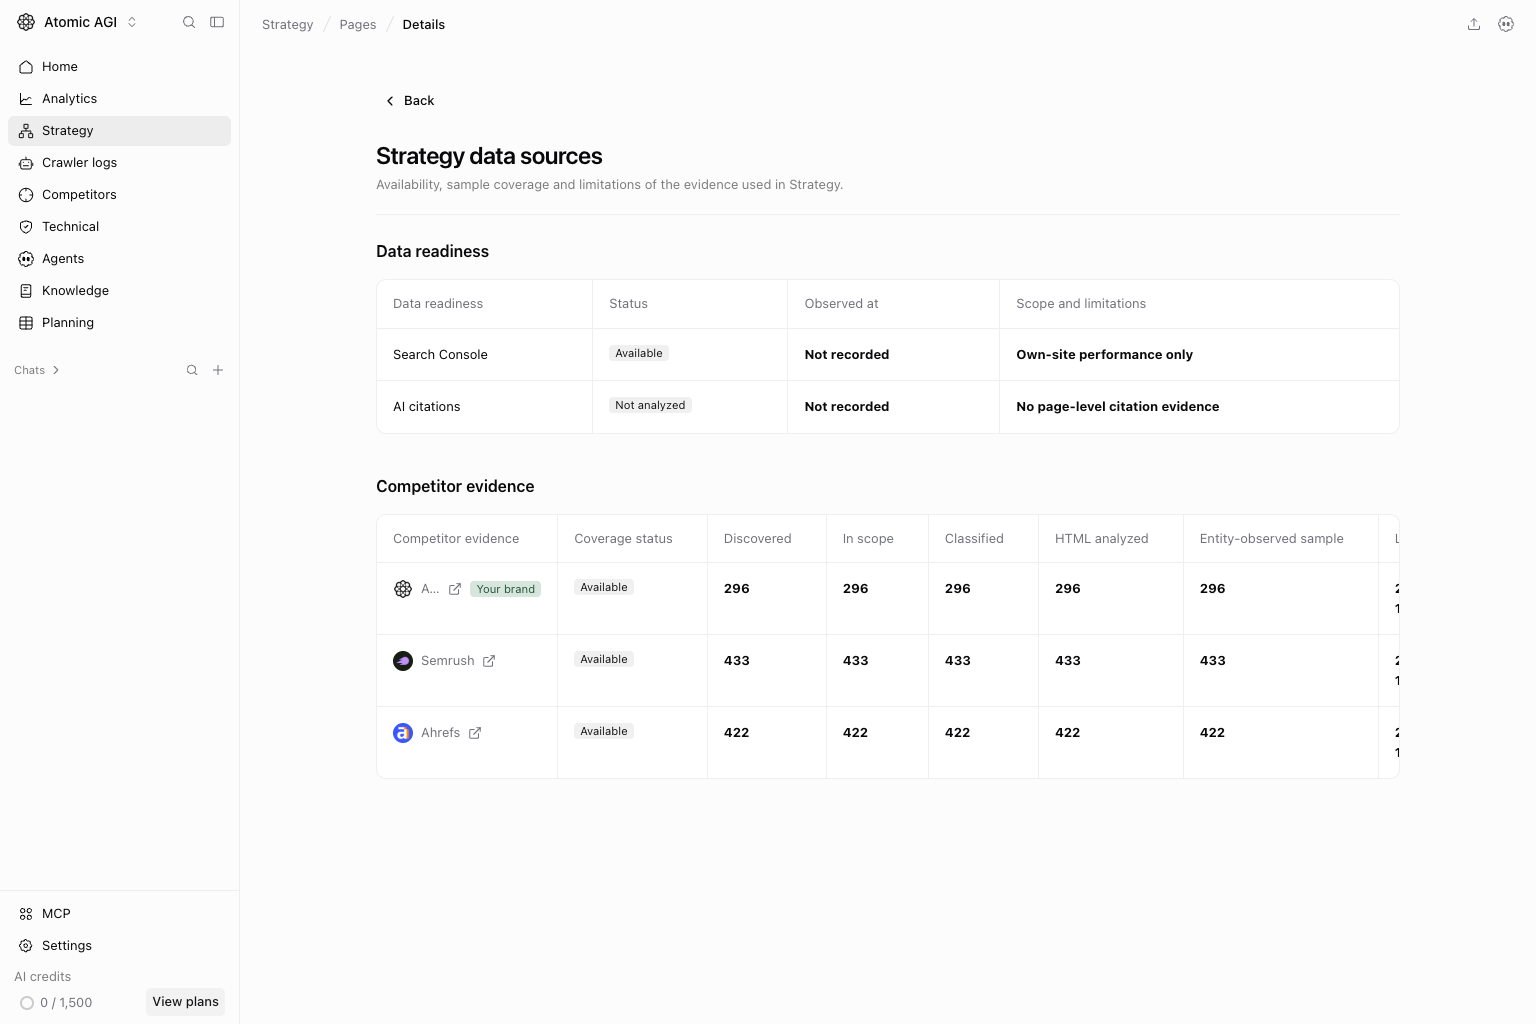The height and width of the screenshot is (1024, 1536).
Task: Click the Search Console row label
Action: pos(440,355)
